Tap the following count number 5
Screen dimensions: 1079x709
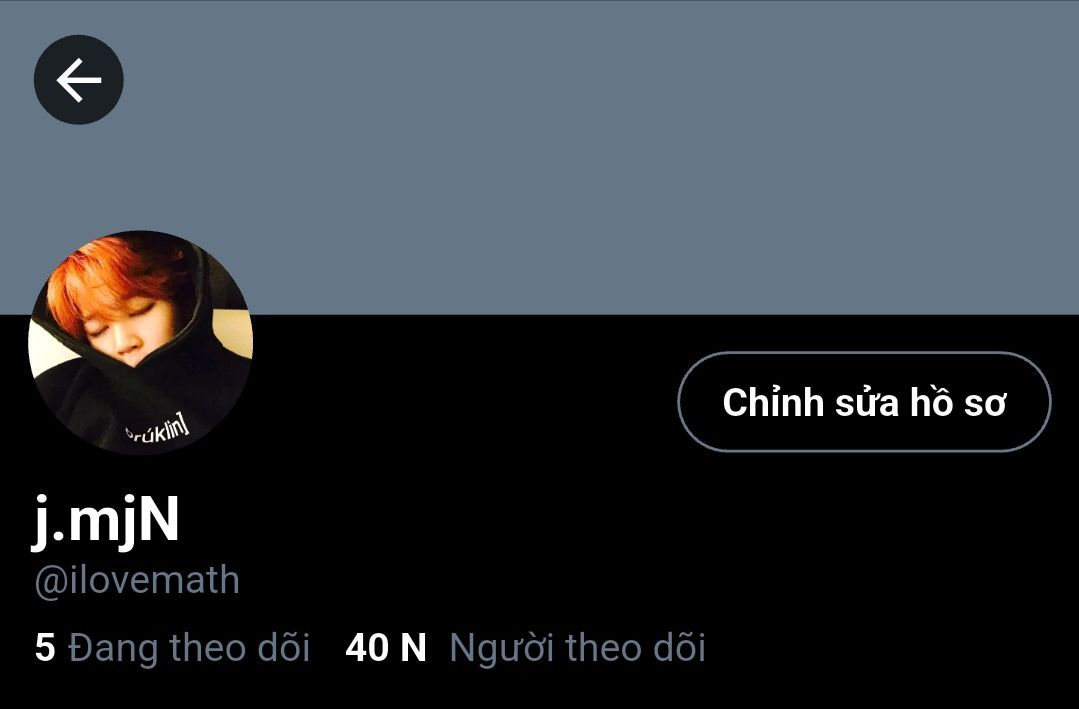(x=45, y=648)
